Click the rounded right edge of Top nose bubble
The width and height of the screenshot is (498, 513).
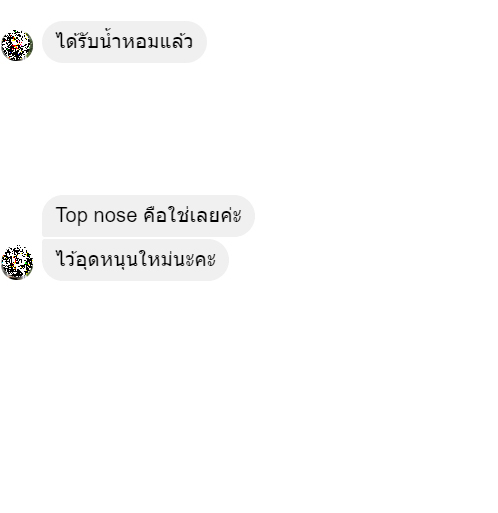(248, 216)
